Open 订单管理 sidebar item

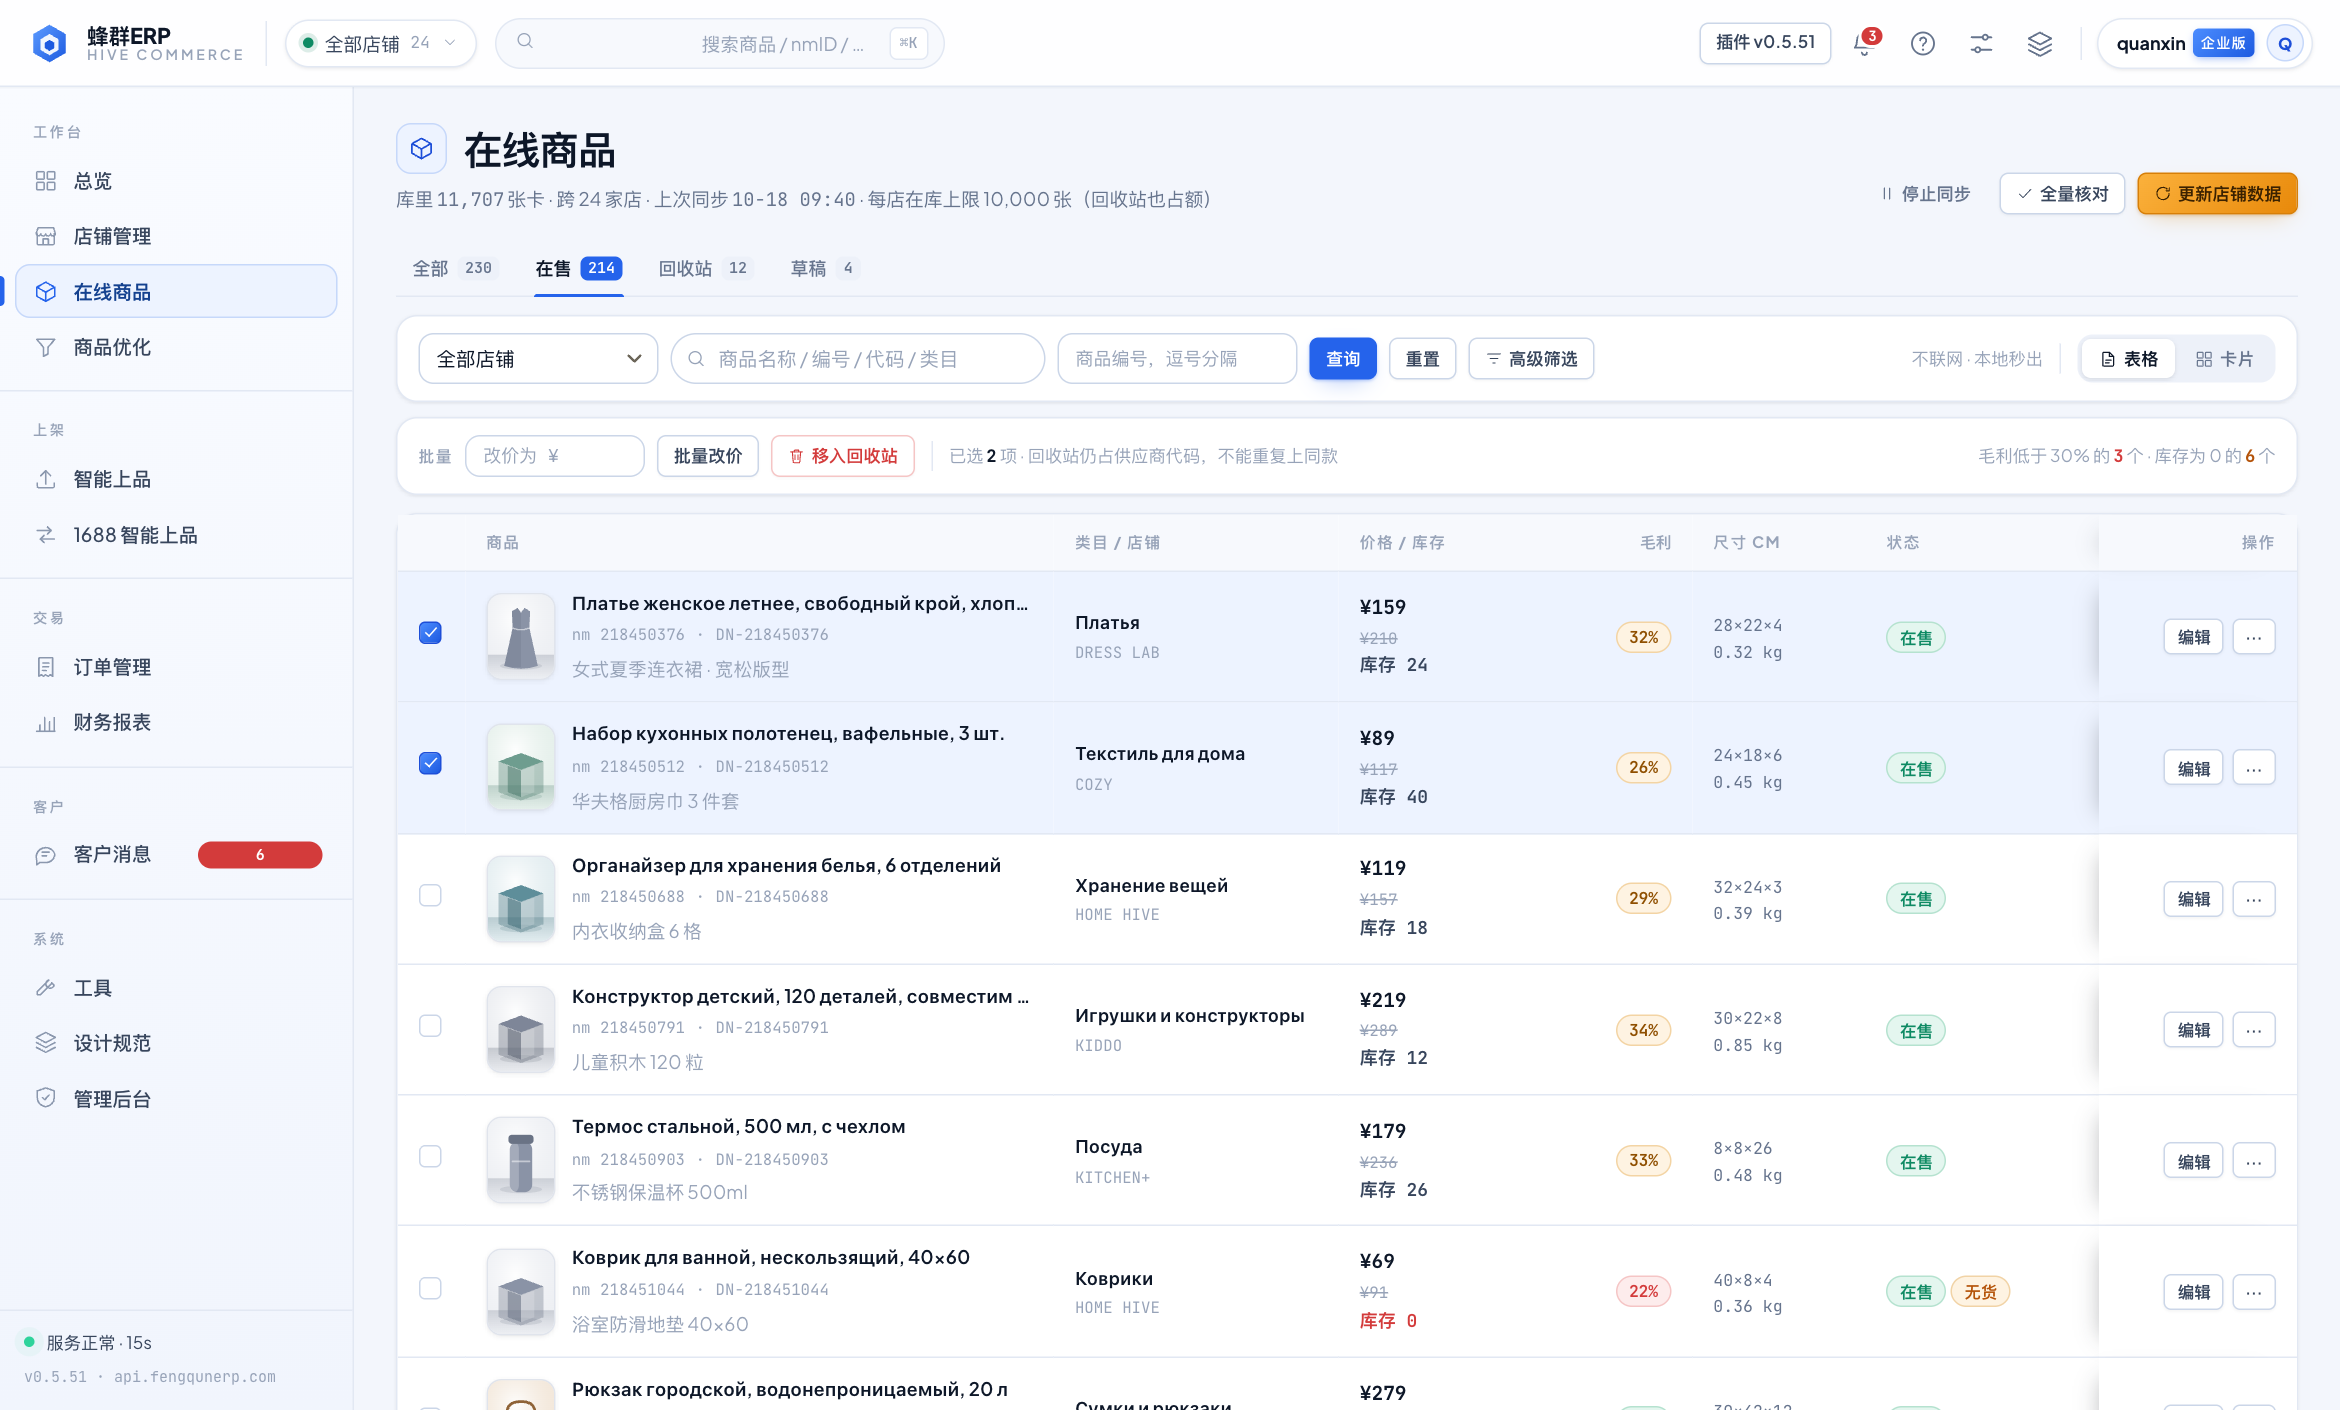pyautogui.click(x=176, y=667)
